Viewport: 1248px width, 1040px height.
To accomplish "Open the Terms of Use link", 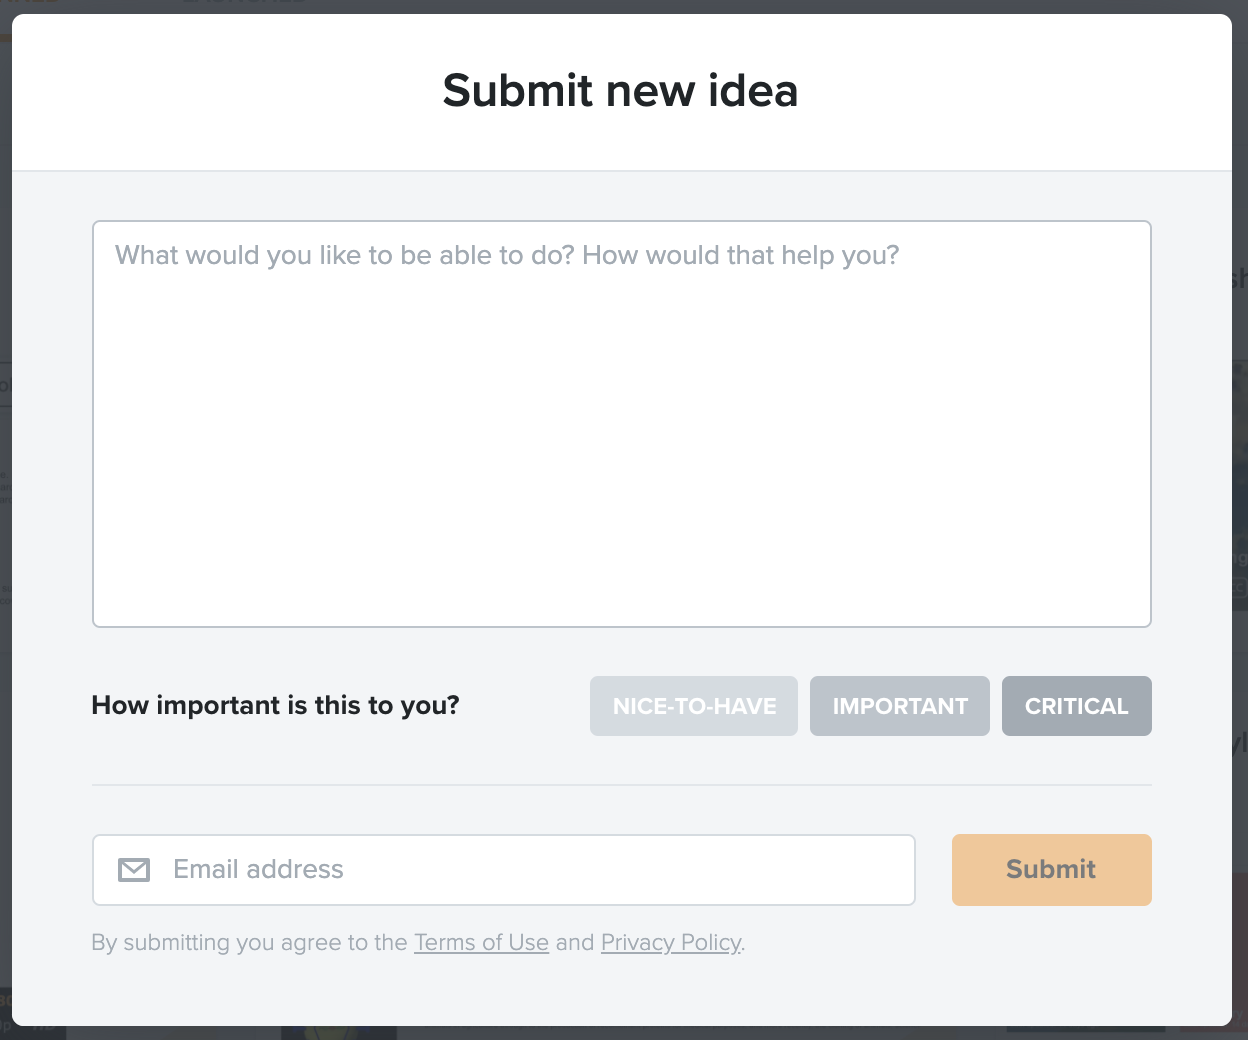I will coord(481,942).
